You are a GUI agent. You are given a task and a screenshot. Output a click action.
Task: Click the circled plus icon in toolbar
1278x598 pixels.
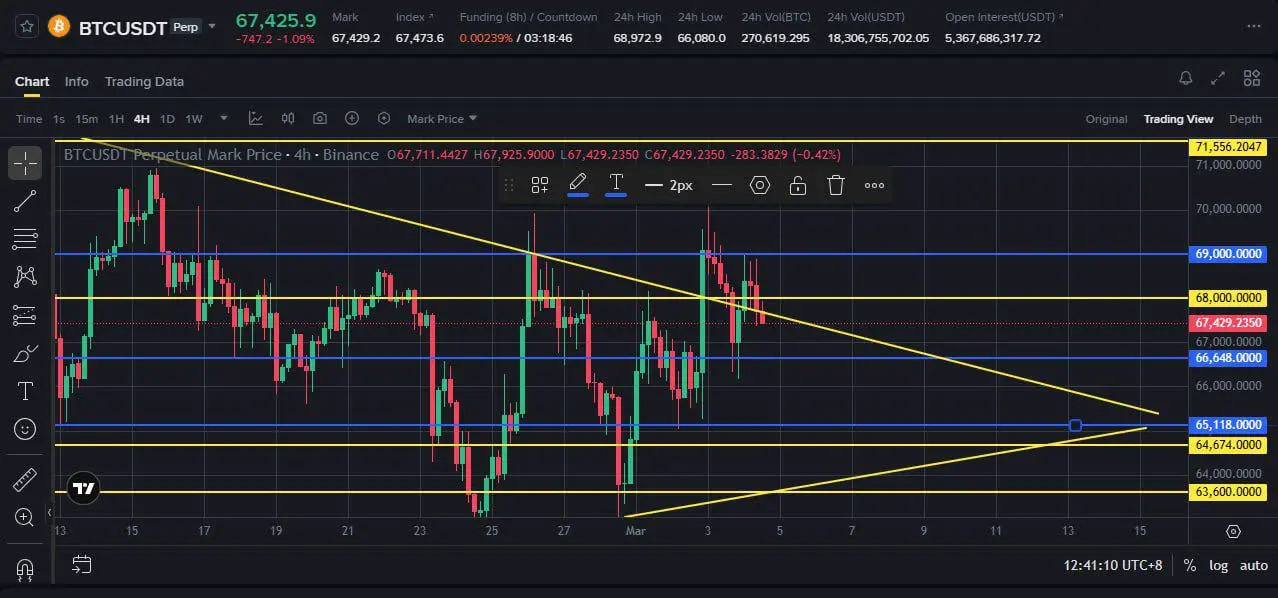[352, 118]
